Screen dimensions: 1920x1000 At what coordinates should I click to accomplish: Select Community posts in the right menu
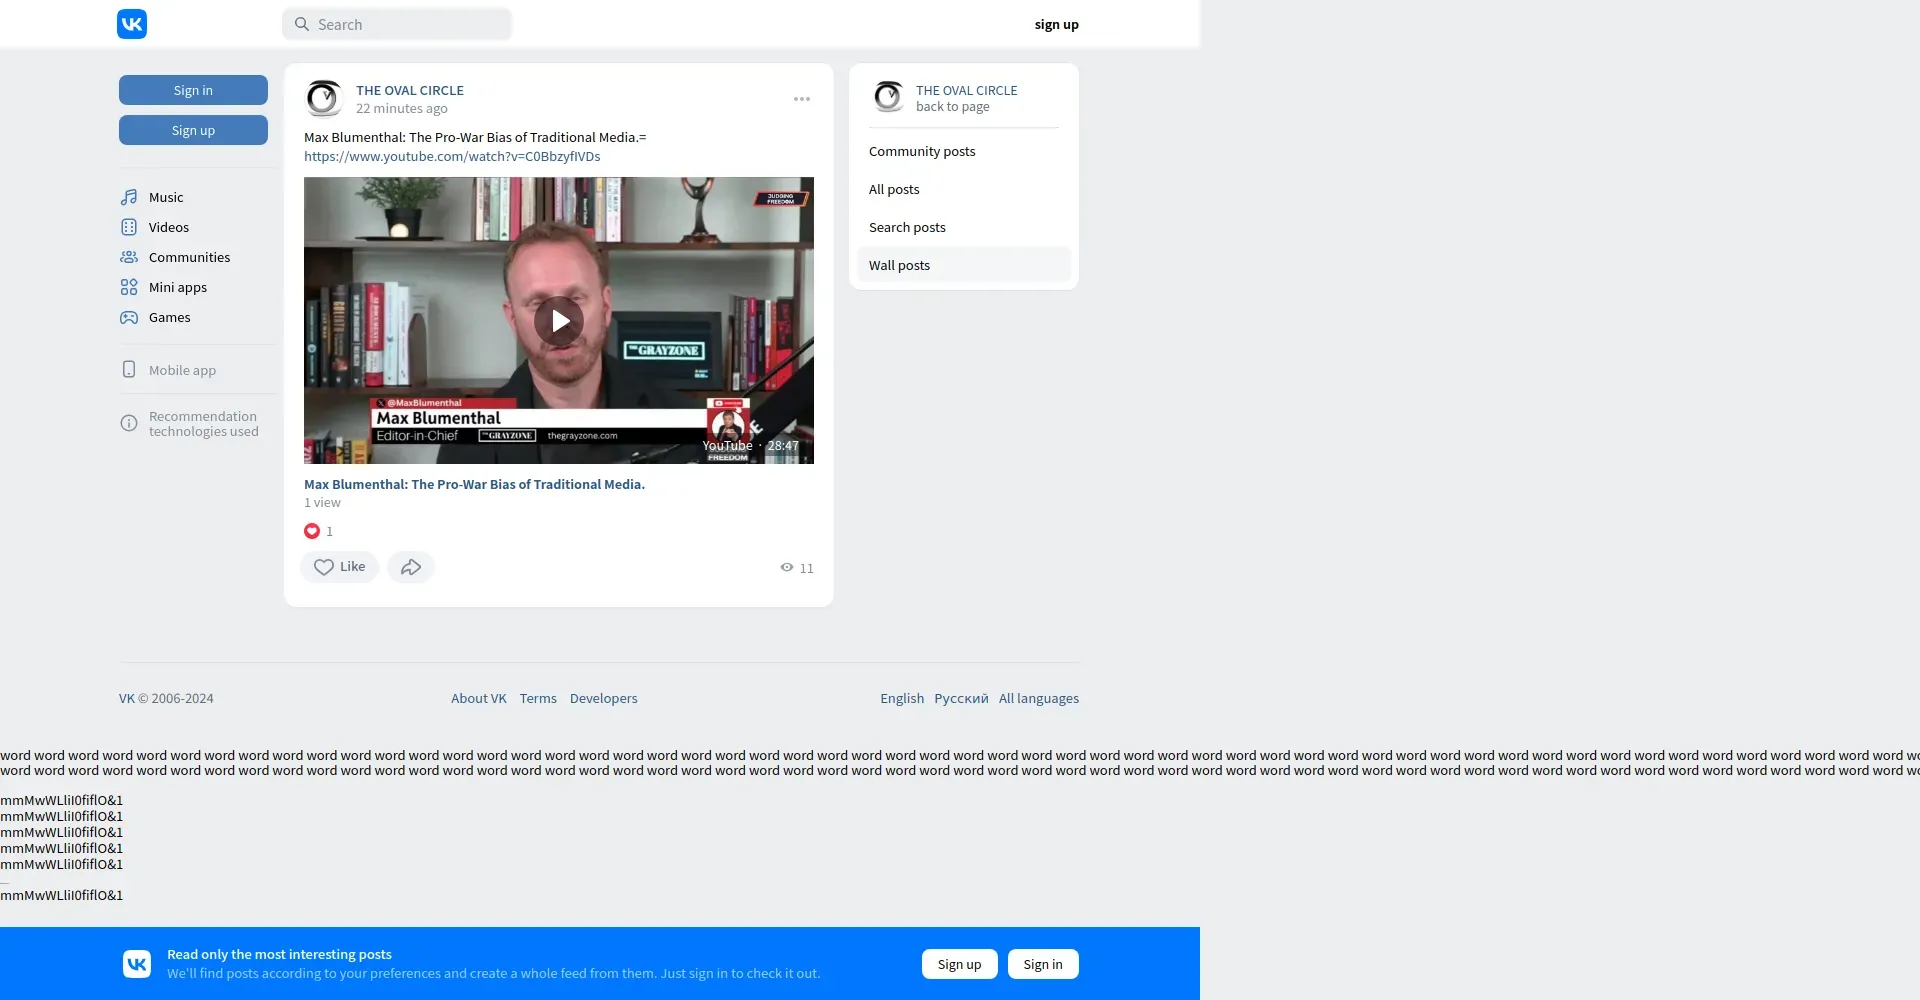click(x=964, y=151)
